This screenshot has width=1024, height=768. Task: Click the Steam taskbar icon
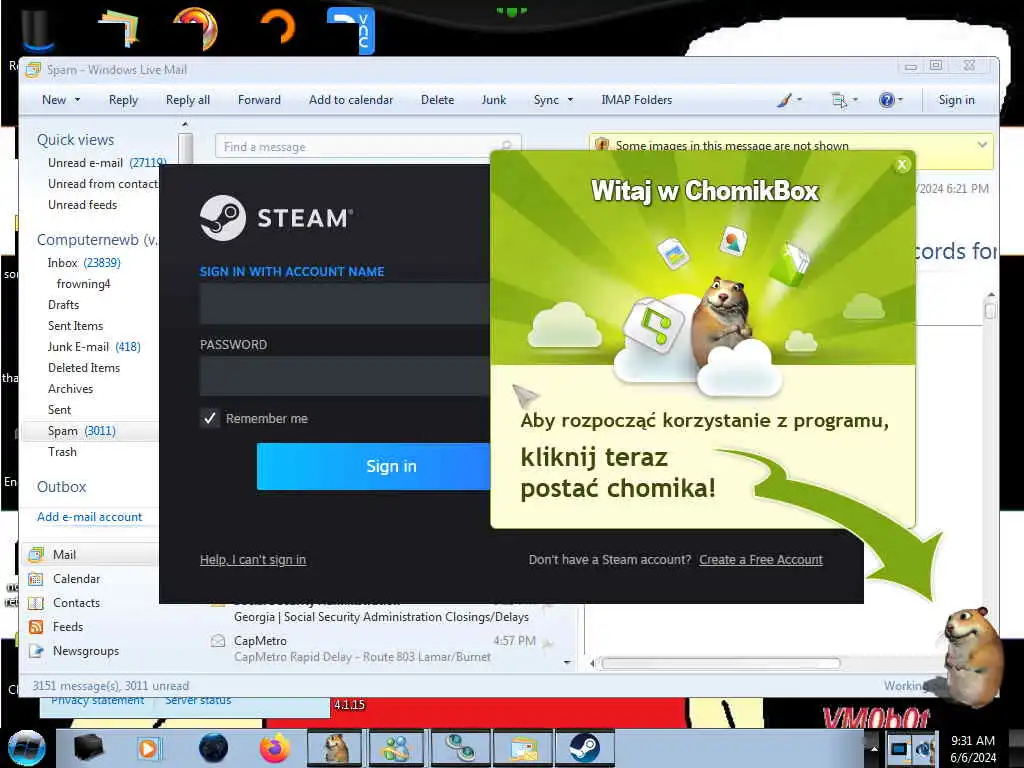click(x=584, y=748)
